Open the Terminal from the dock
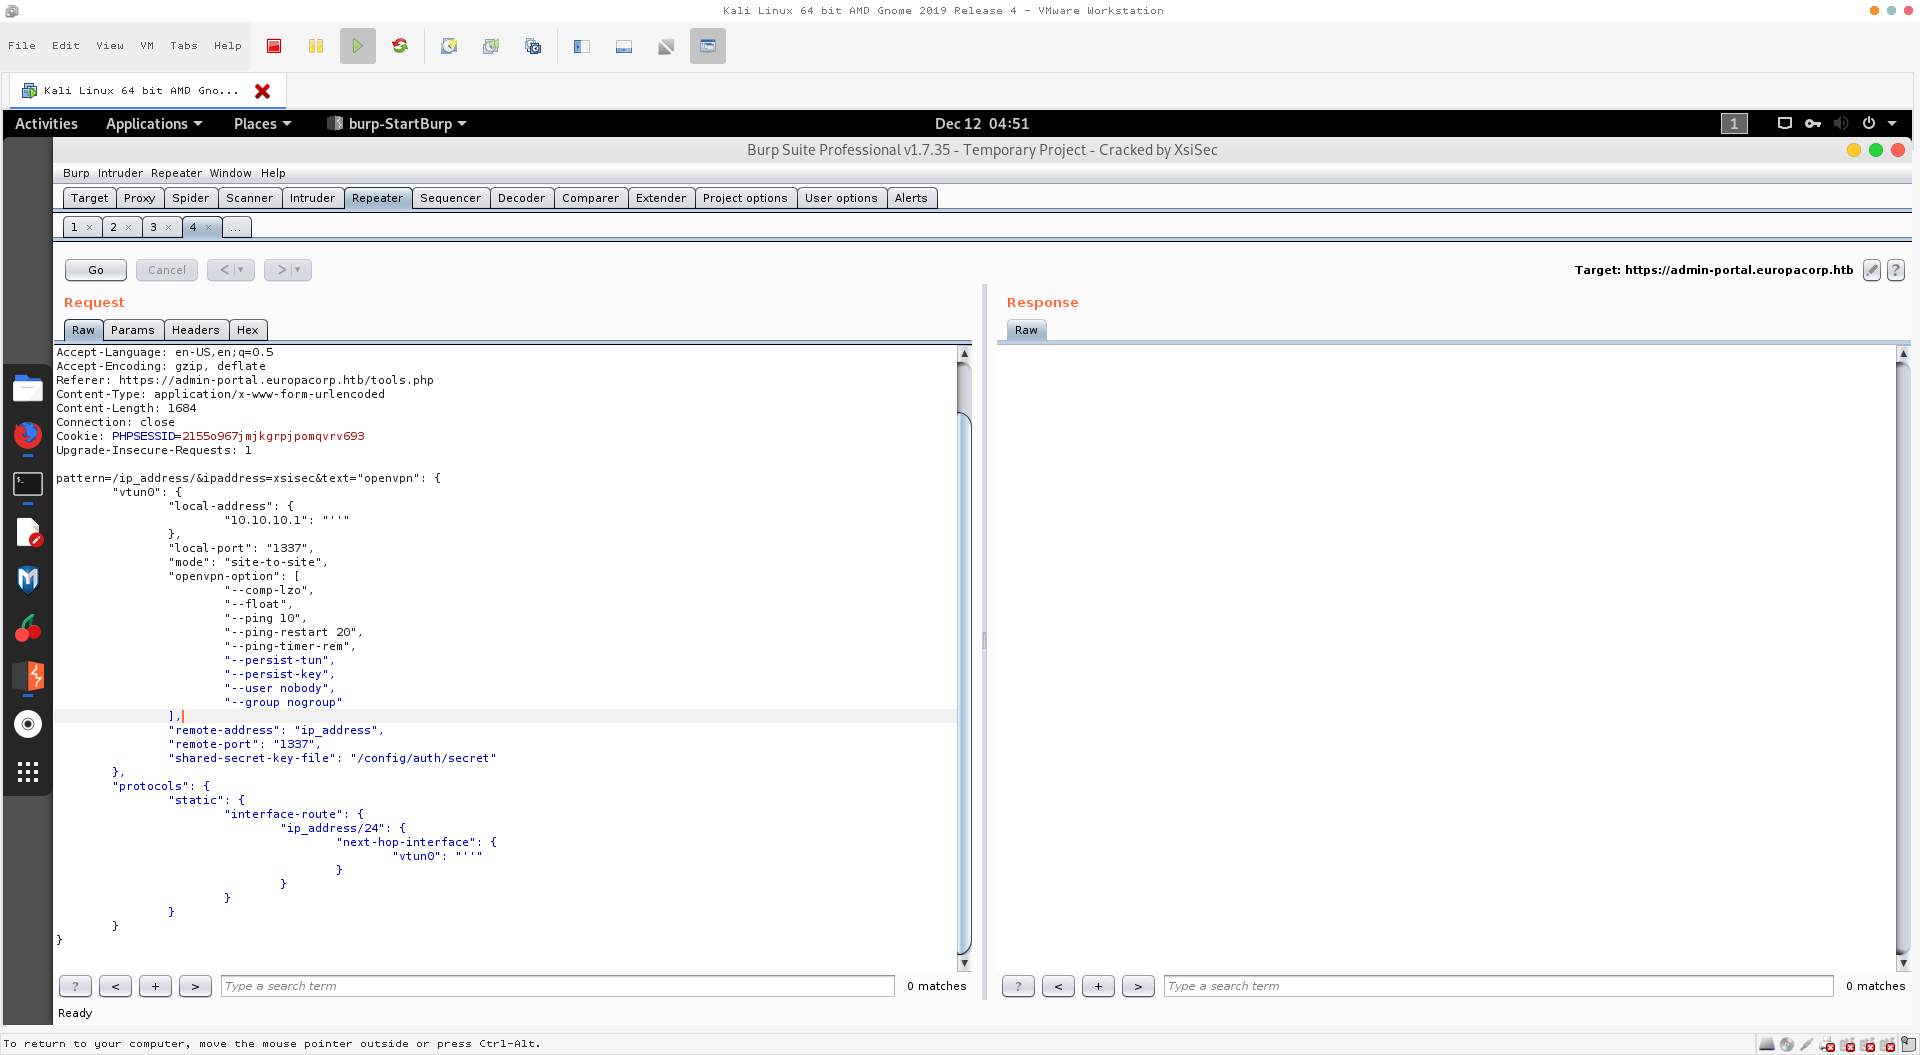 click(28, 484)
